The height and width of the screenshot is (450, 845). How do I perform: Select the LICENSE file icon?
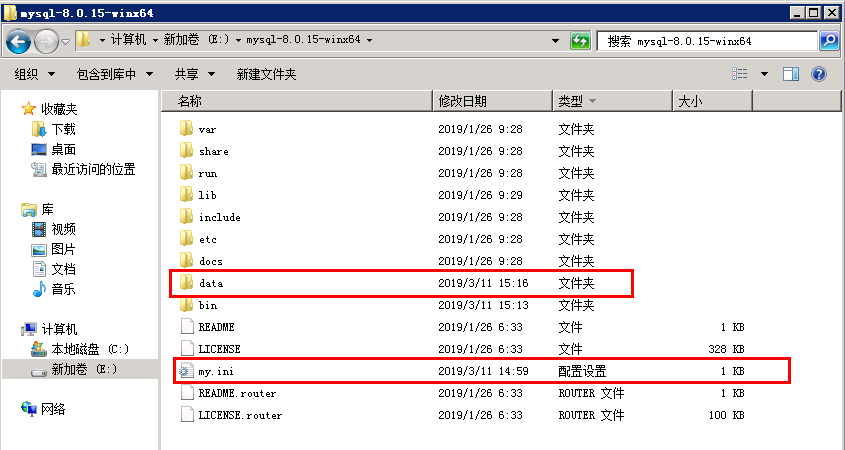(x=187, y=349)
